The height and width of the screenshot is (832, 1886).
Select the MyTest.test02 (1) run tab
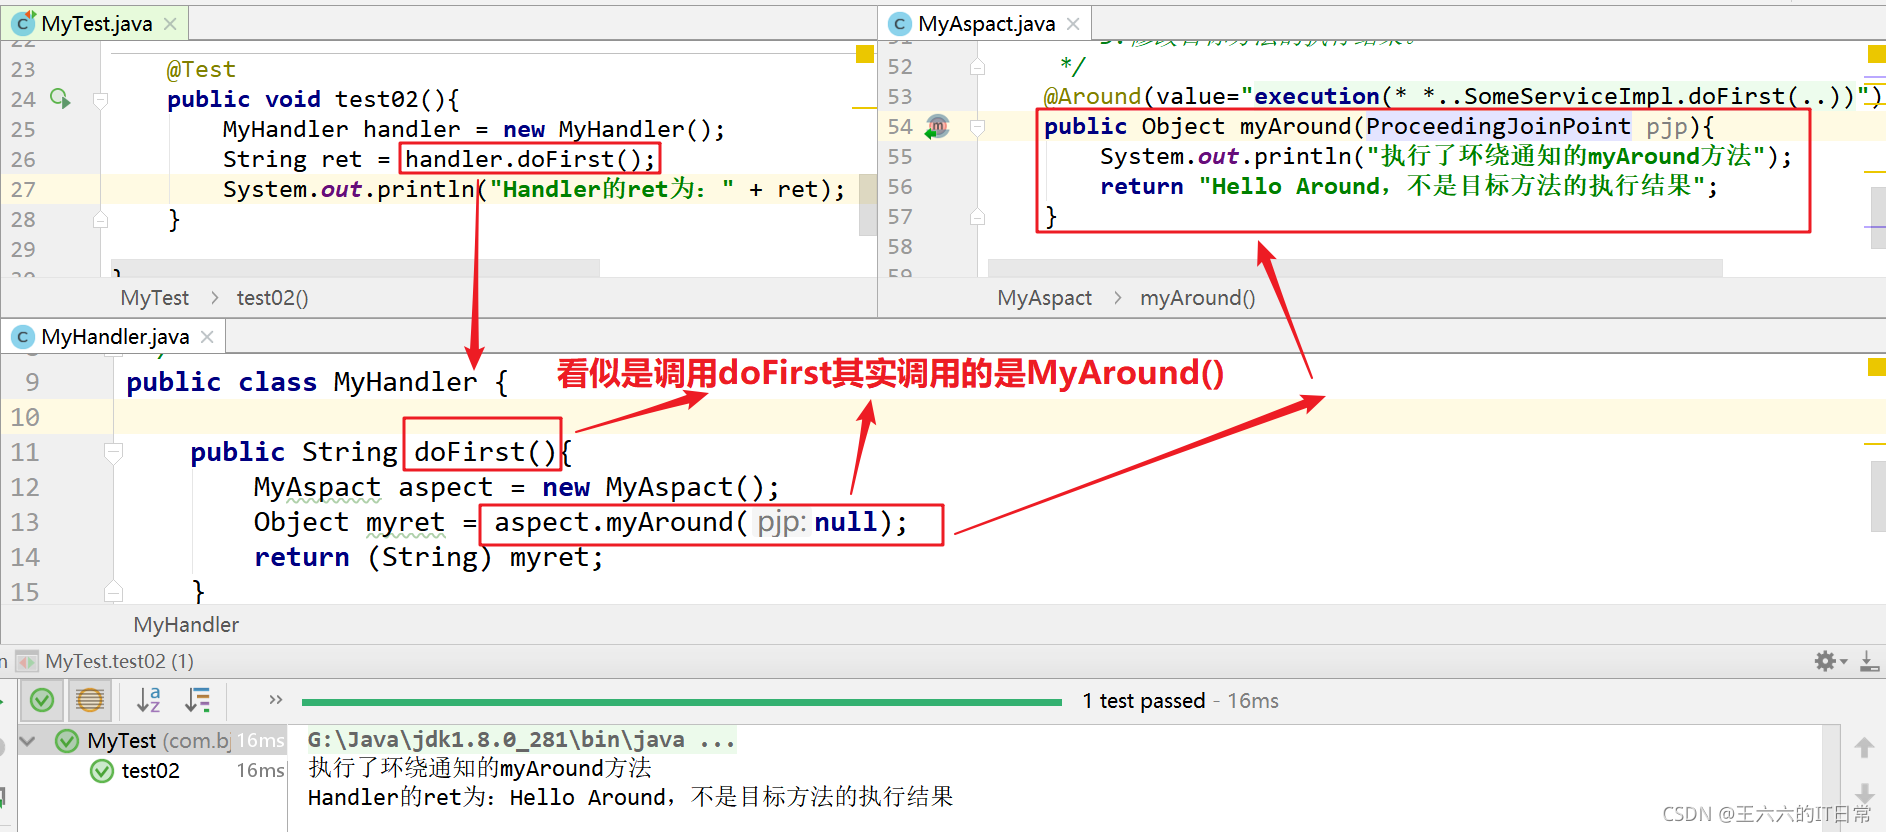119,661
